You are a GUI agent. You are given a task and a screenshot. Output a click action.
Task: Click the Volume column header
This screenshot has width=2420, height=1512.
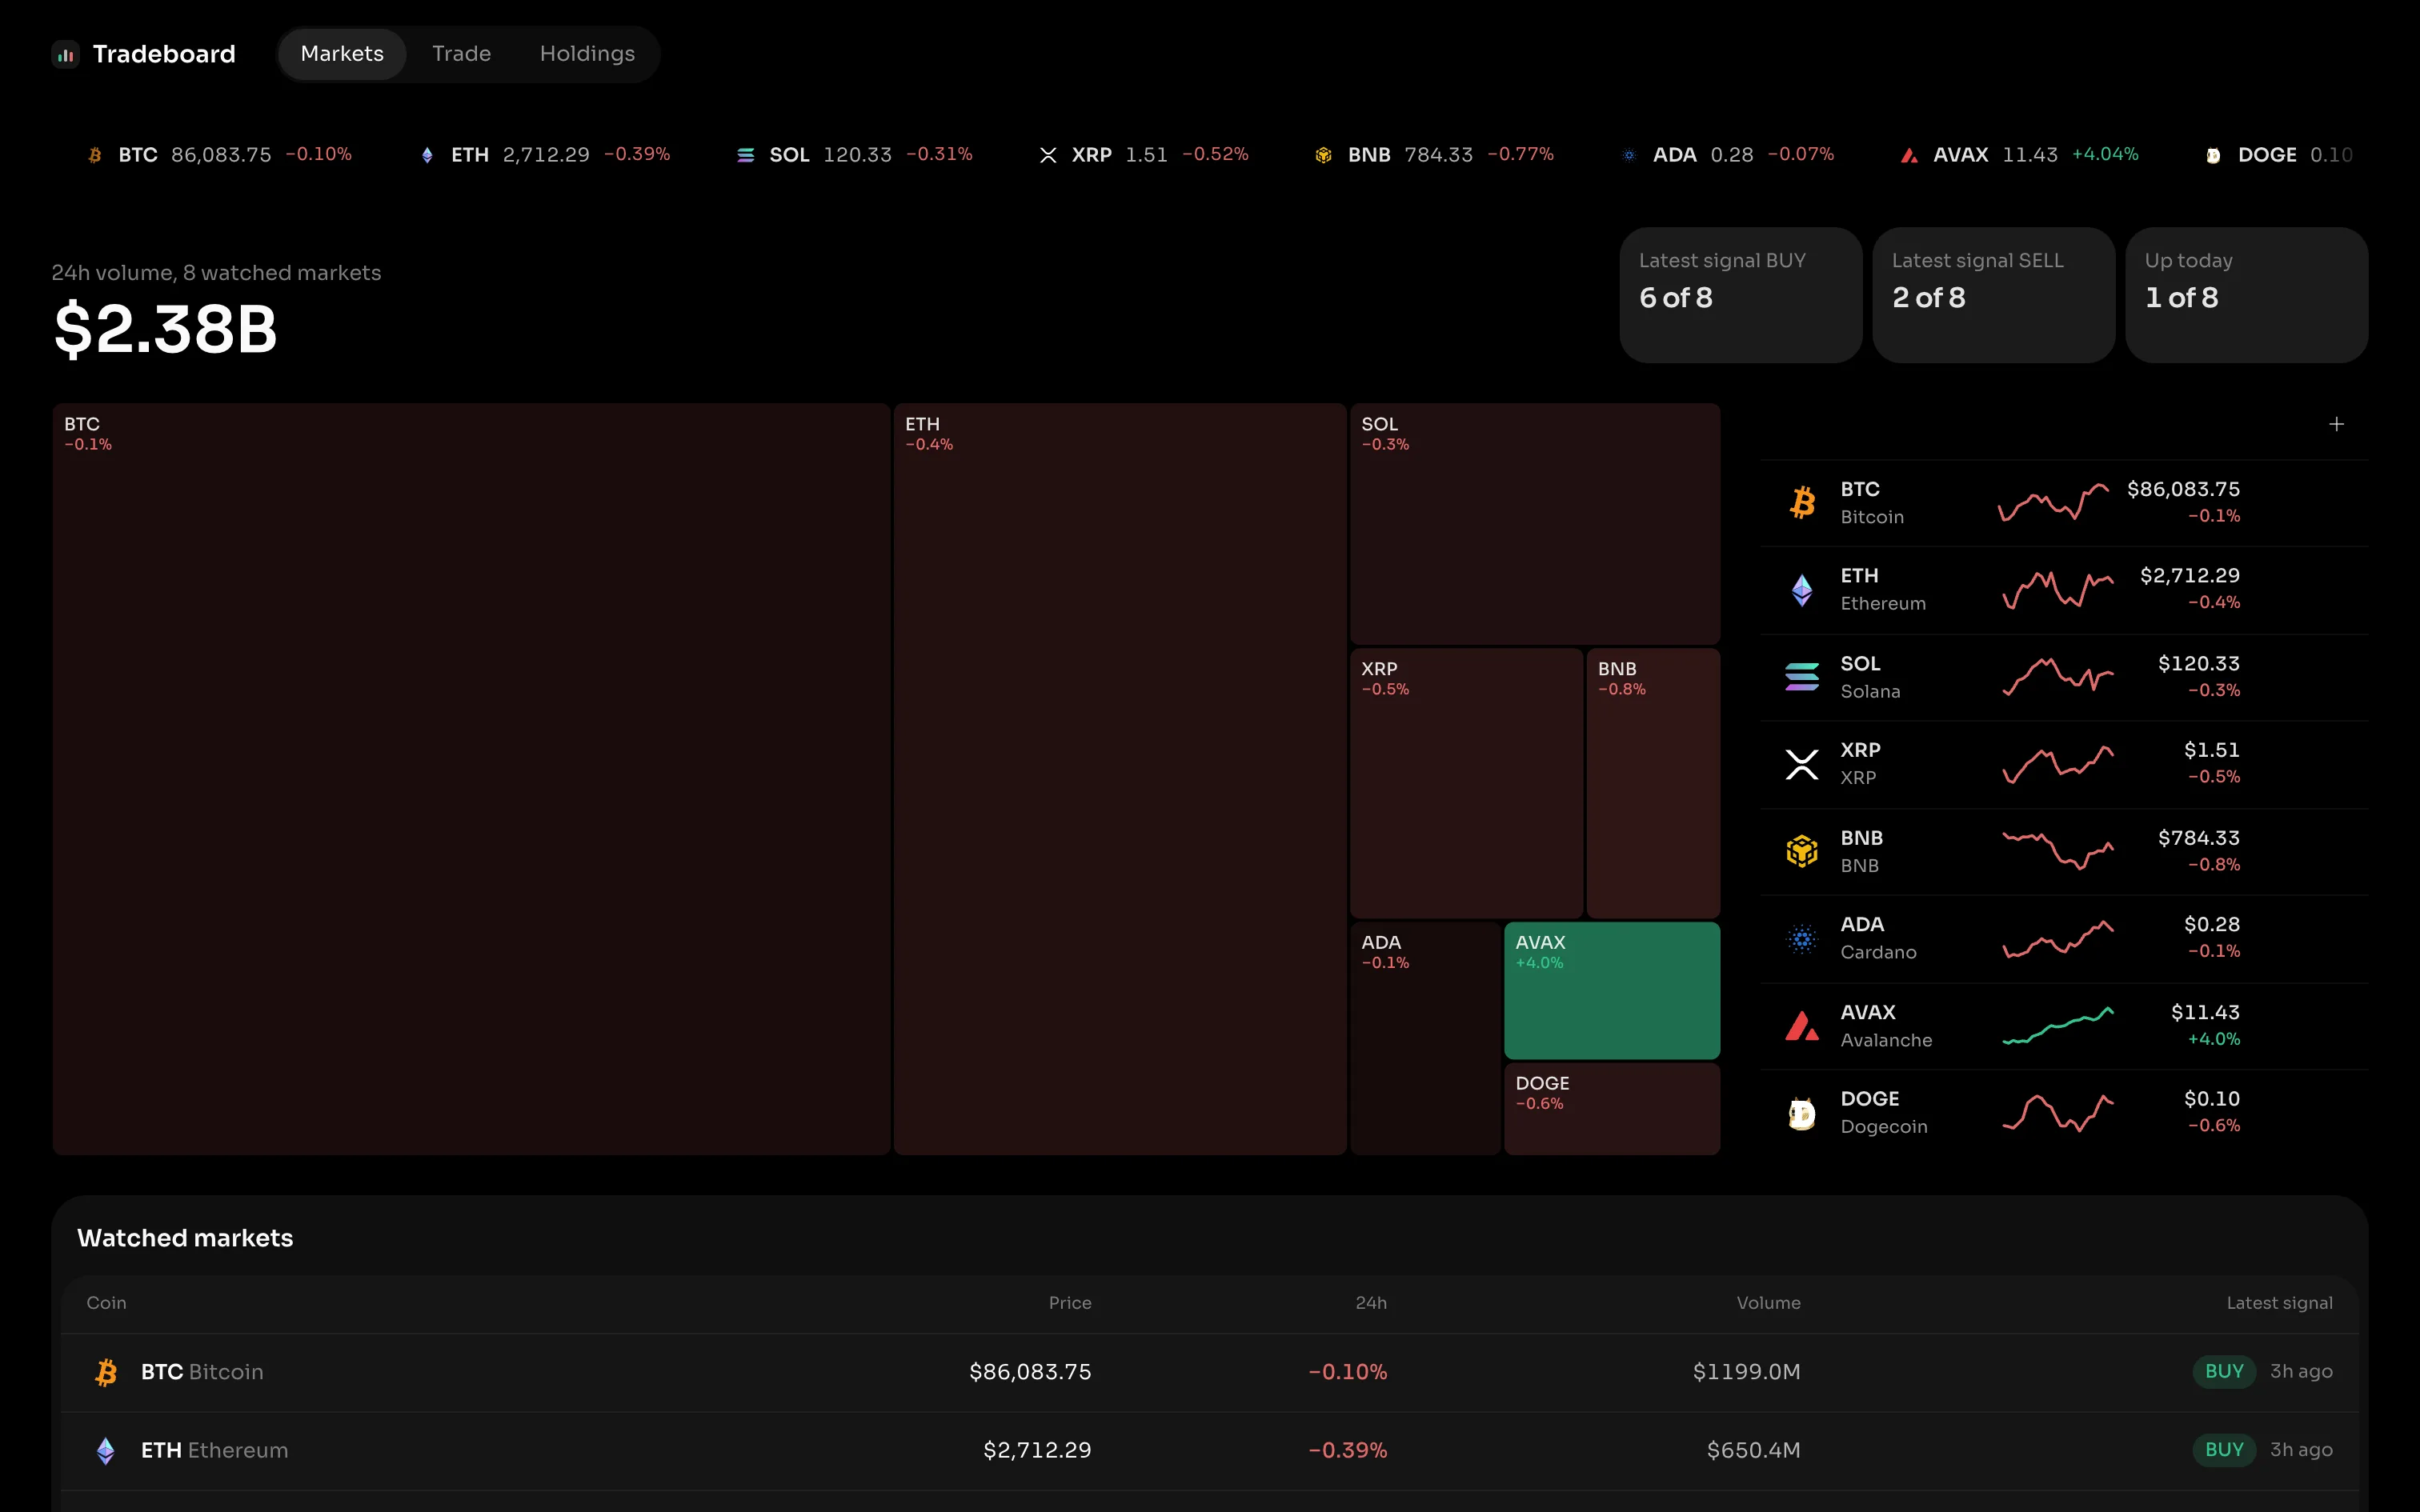pyautogui.click(x=1768, y=1303)
